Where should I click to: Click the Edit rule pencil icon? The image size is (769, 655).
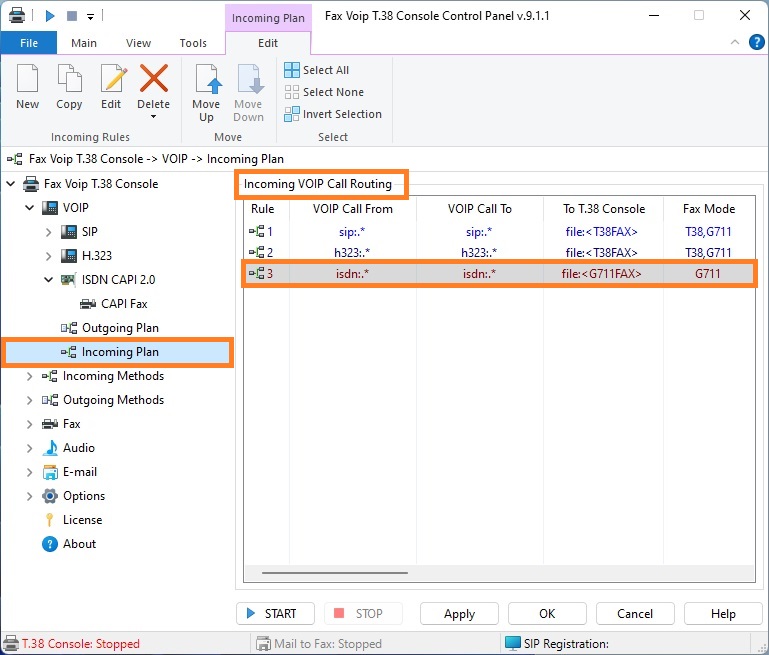[111, 80]
